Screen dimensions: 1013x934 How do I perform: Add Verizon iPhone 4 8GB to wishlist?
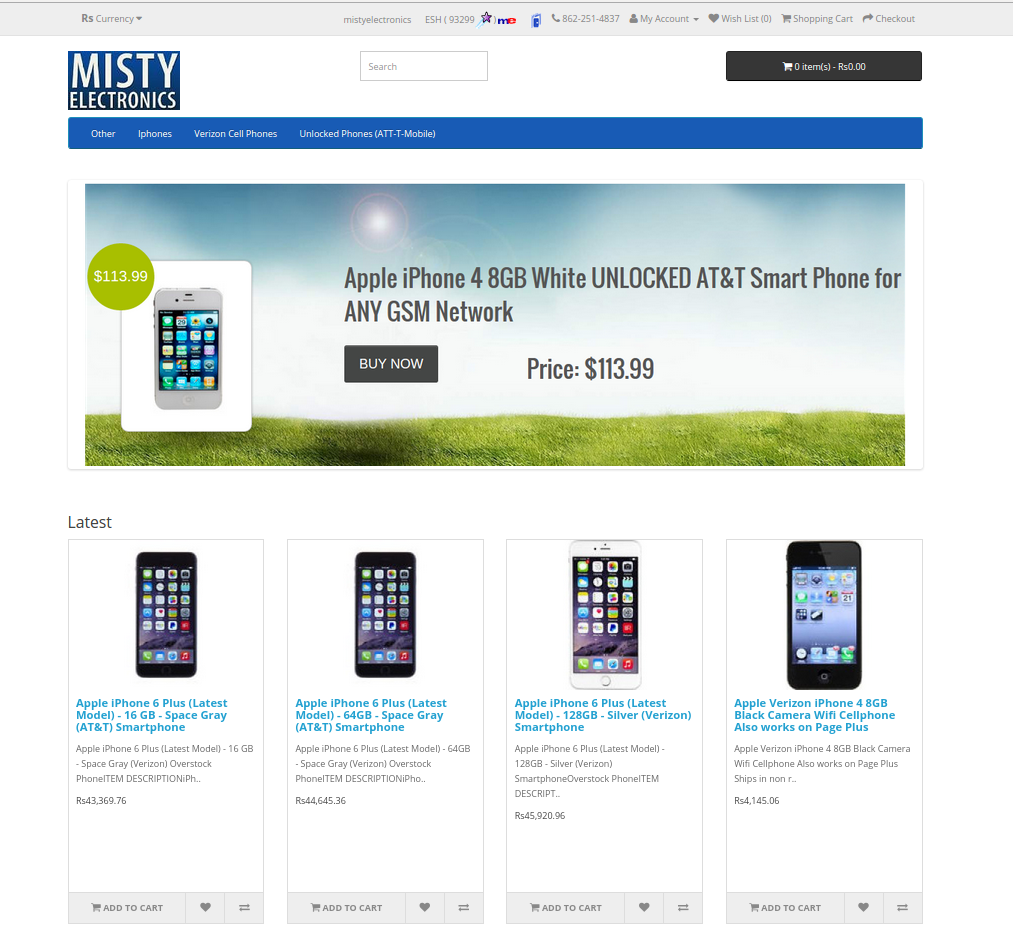pyautogui.click(x=863, y=908)
